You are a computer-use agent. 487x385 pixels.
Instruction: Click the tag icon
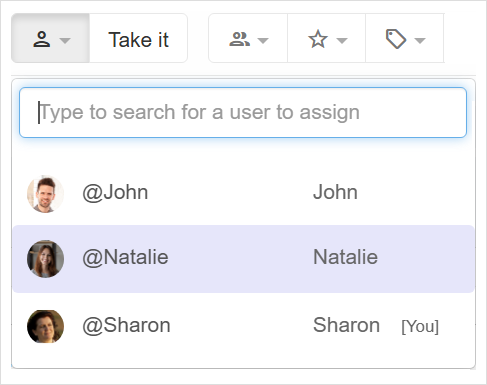[396, 39]
